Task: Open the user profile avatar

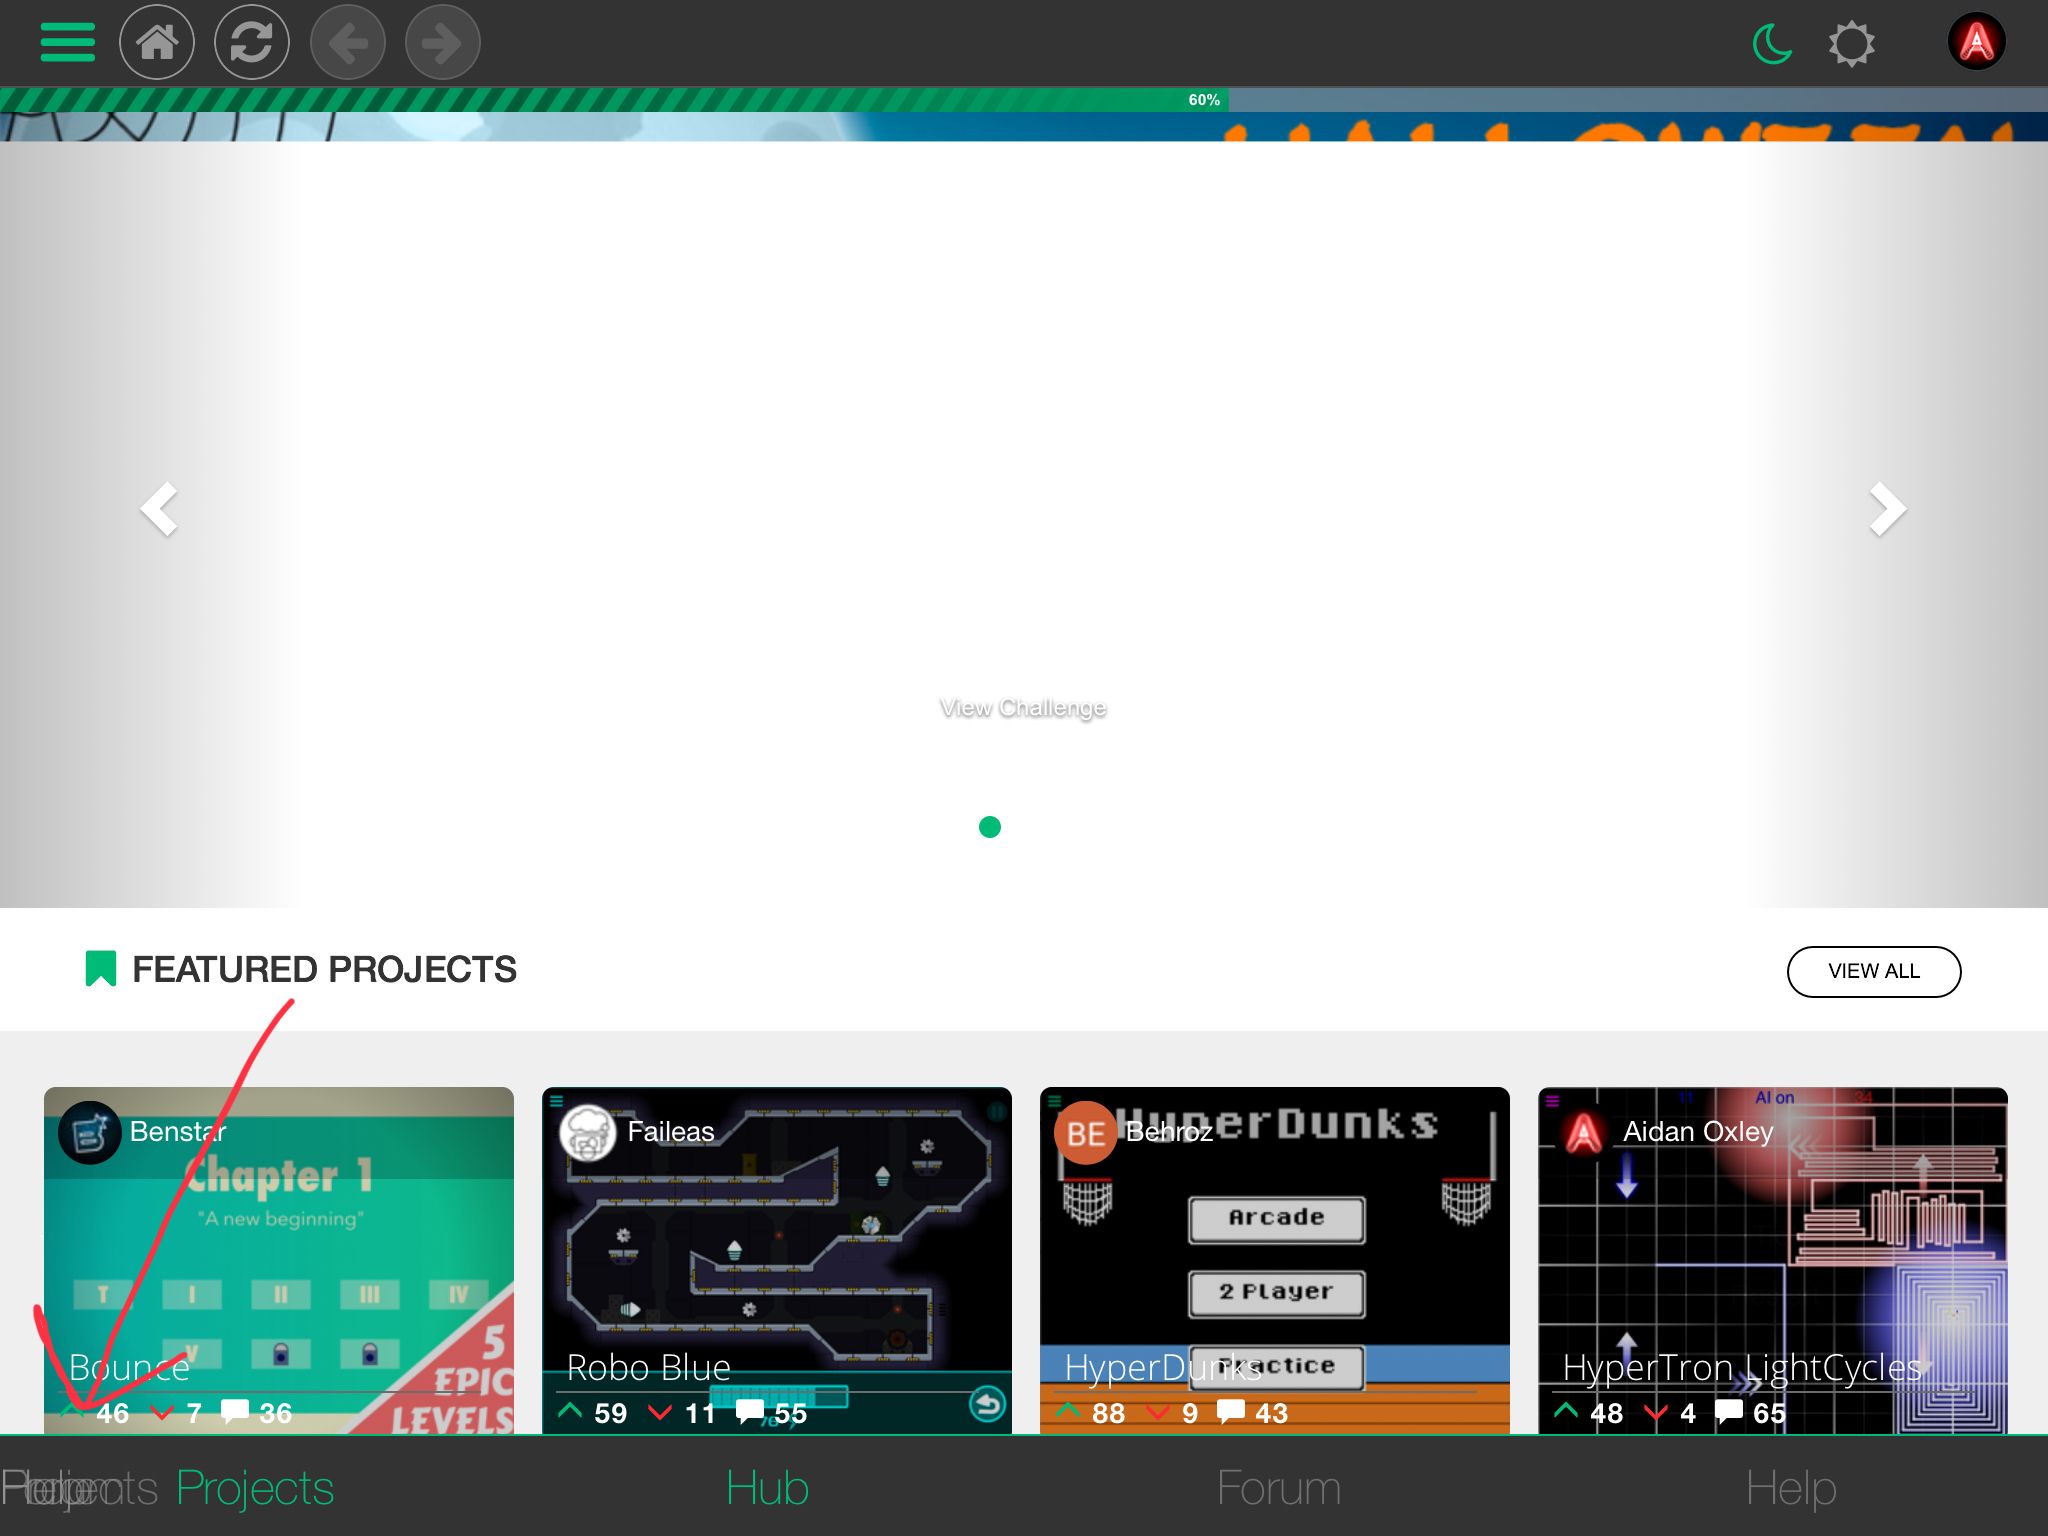Action: (1976, 43)
